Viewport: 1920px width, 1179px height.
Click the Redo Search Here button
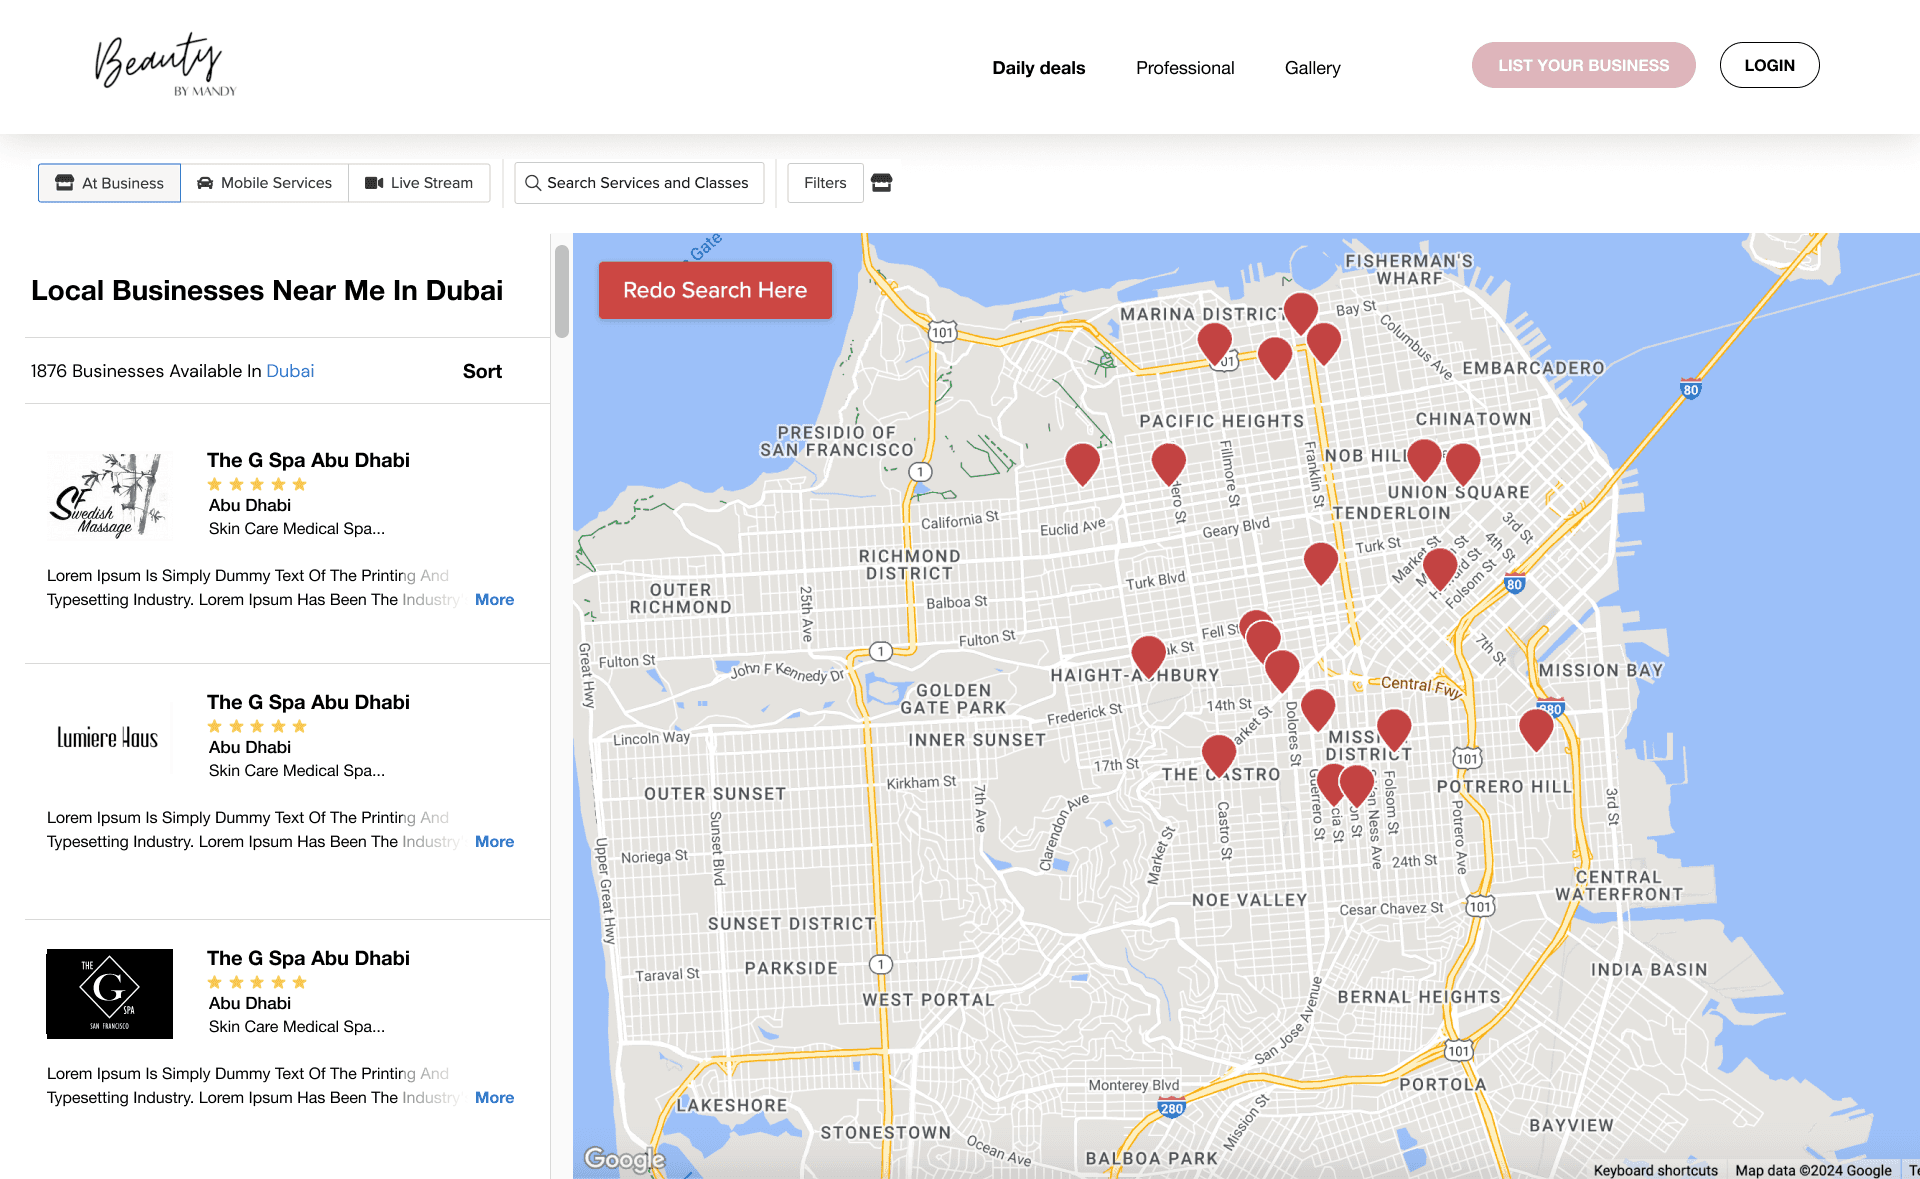pyautogui.click(x=715, y=290)
